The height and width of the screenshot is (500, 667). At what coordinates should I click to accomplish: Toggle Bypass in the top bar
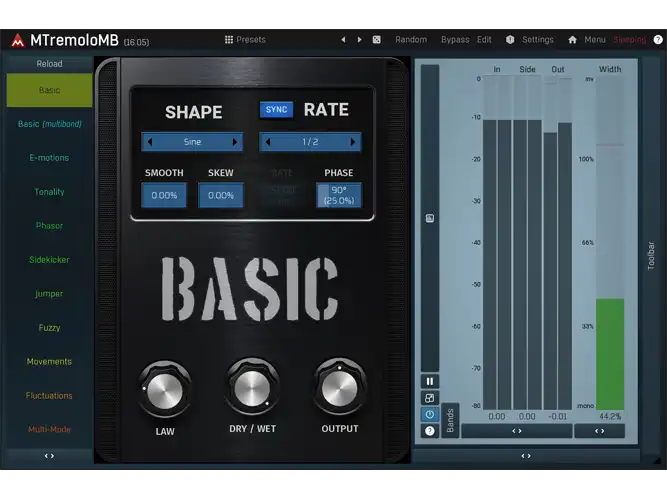point(455,40)
